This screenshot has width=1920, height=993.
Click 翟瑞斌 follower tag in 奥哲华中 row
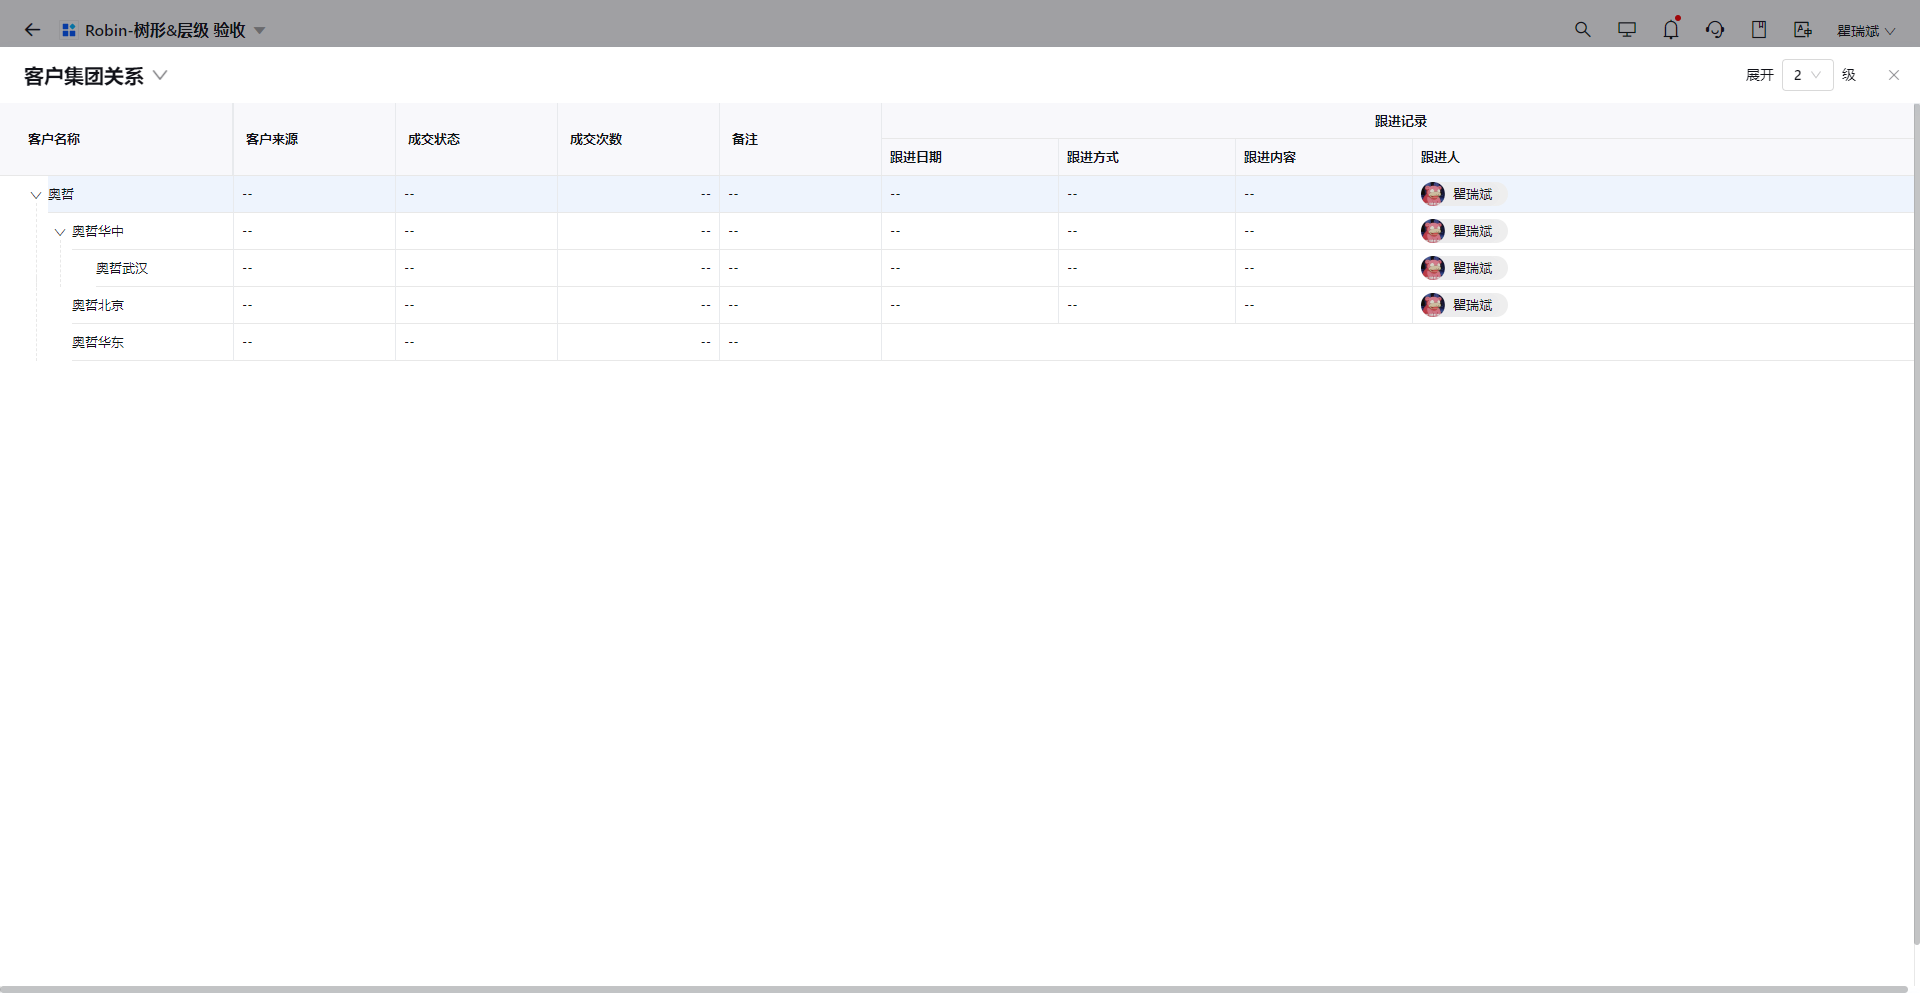[x=1463, y=231]
